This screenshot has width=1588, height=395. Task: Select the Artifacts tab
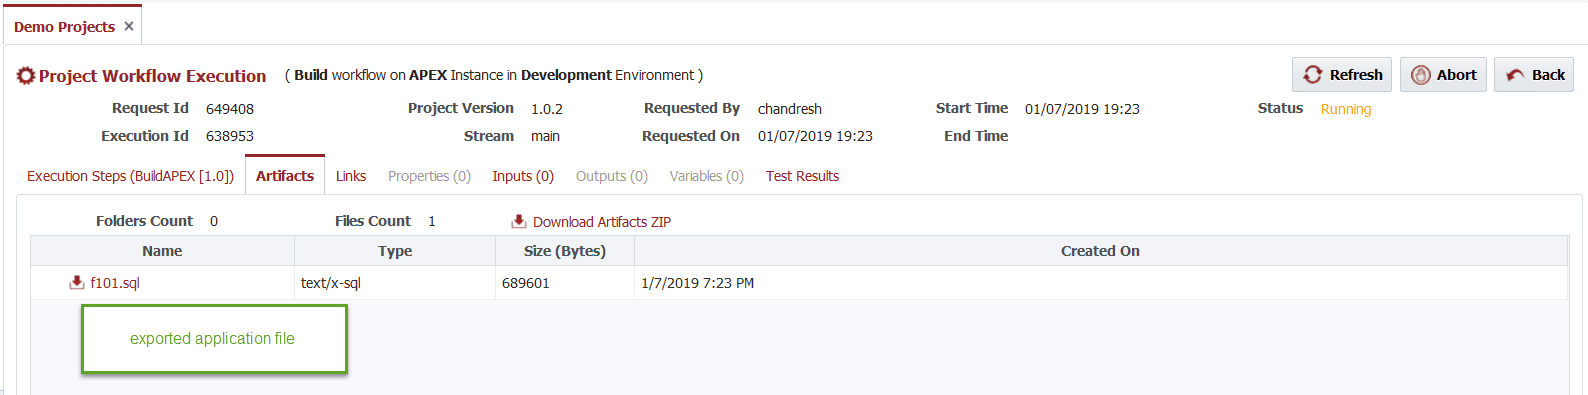pos(285,175)
